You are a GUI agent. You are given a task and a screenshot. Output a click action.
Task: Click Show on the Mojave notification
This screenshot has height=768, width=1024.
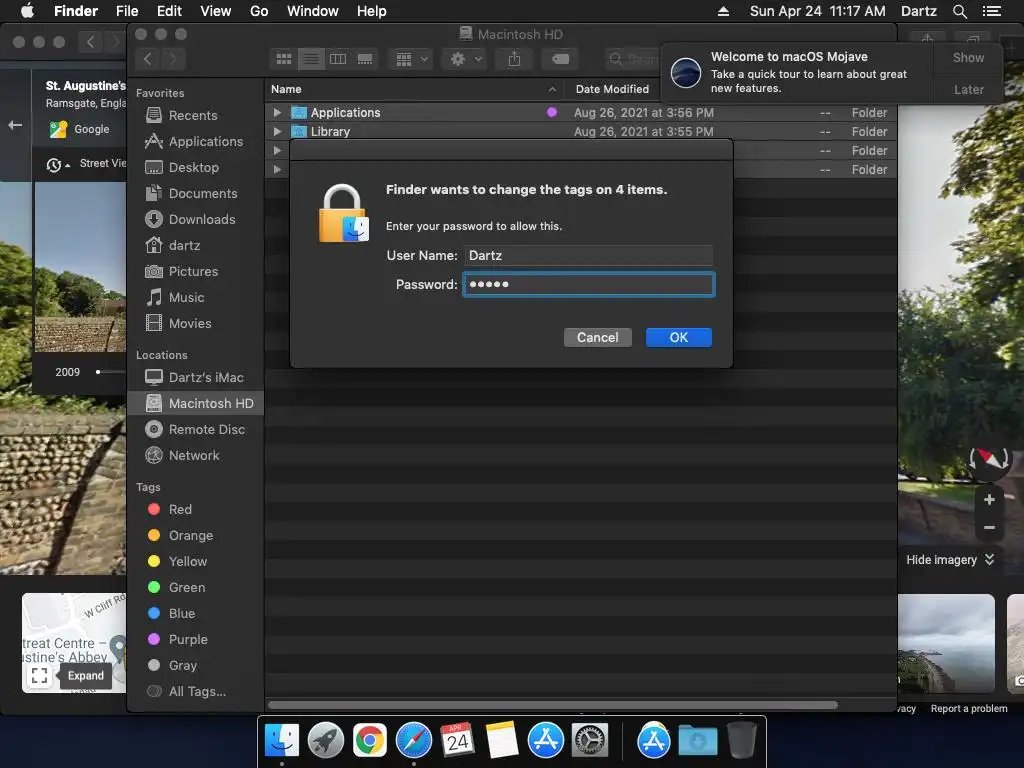(x=968, y=58)
